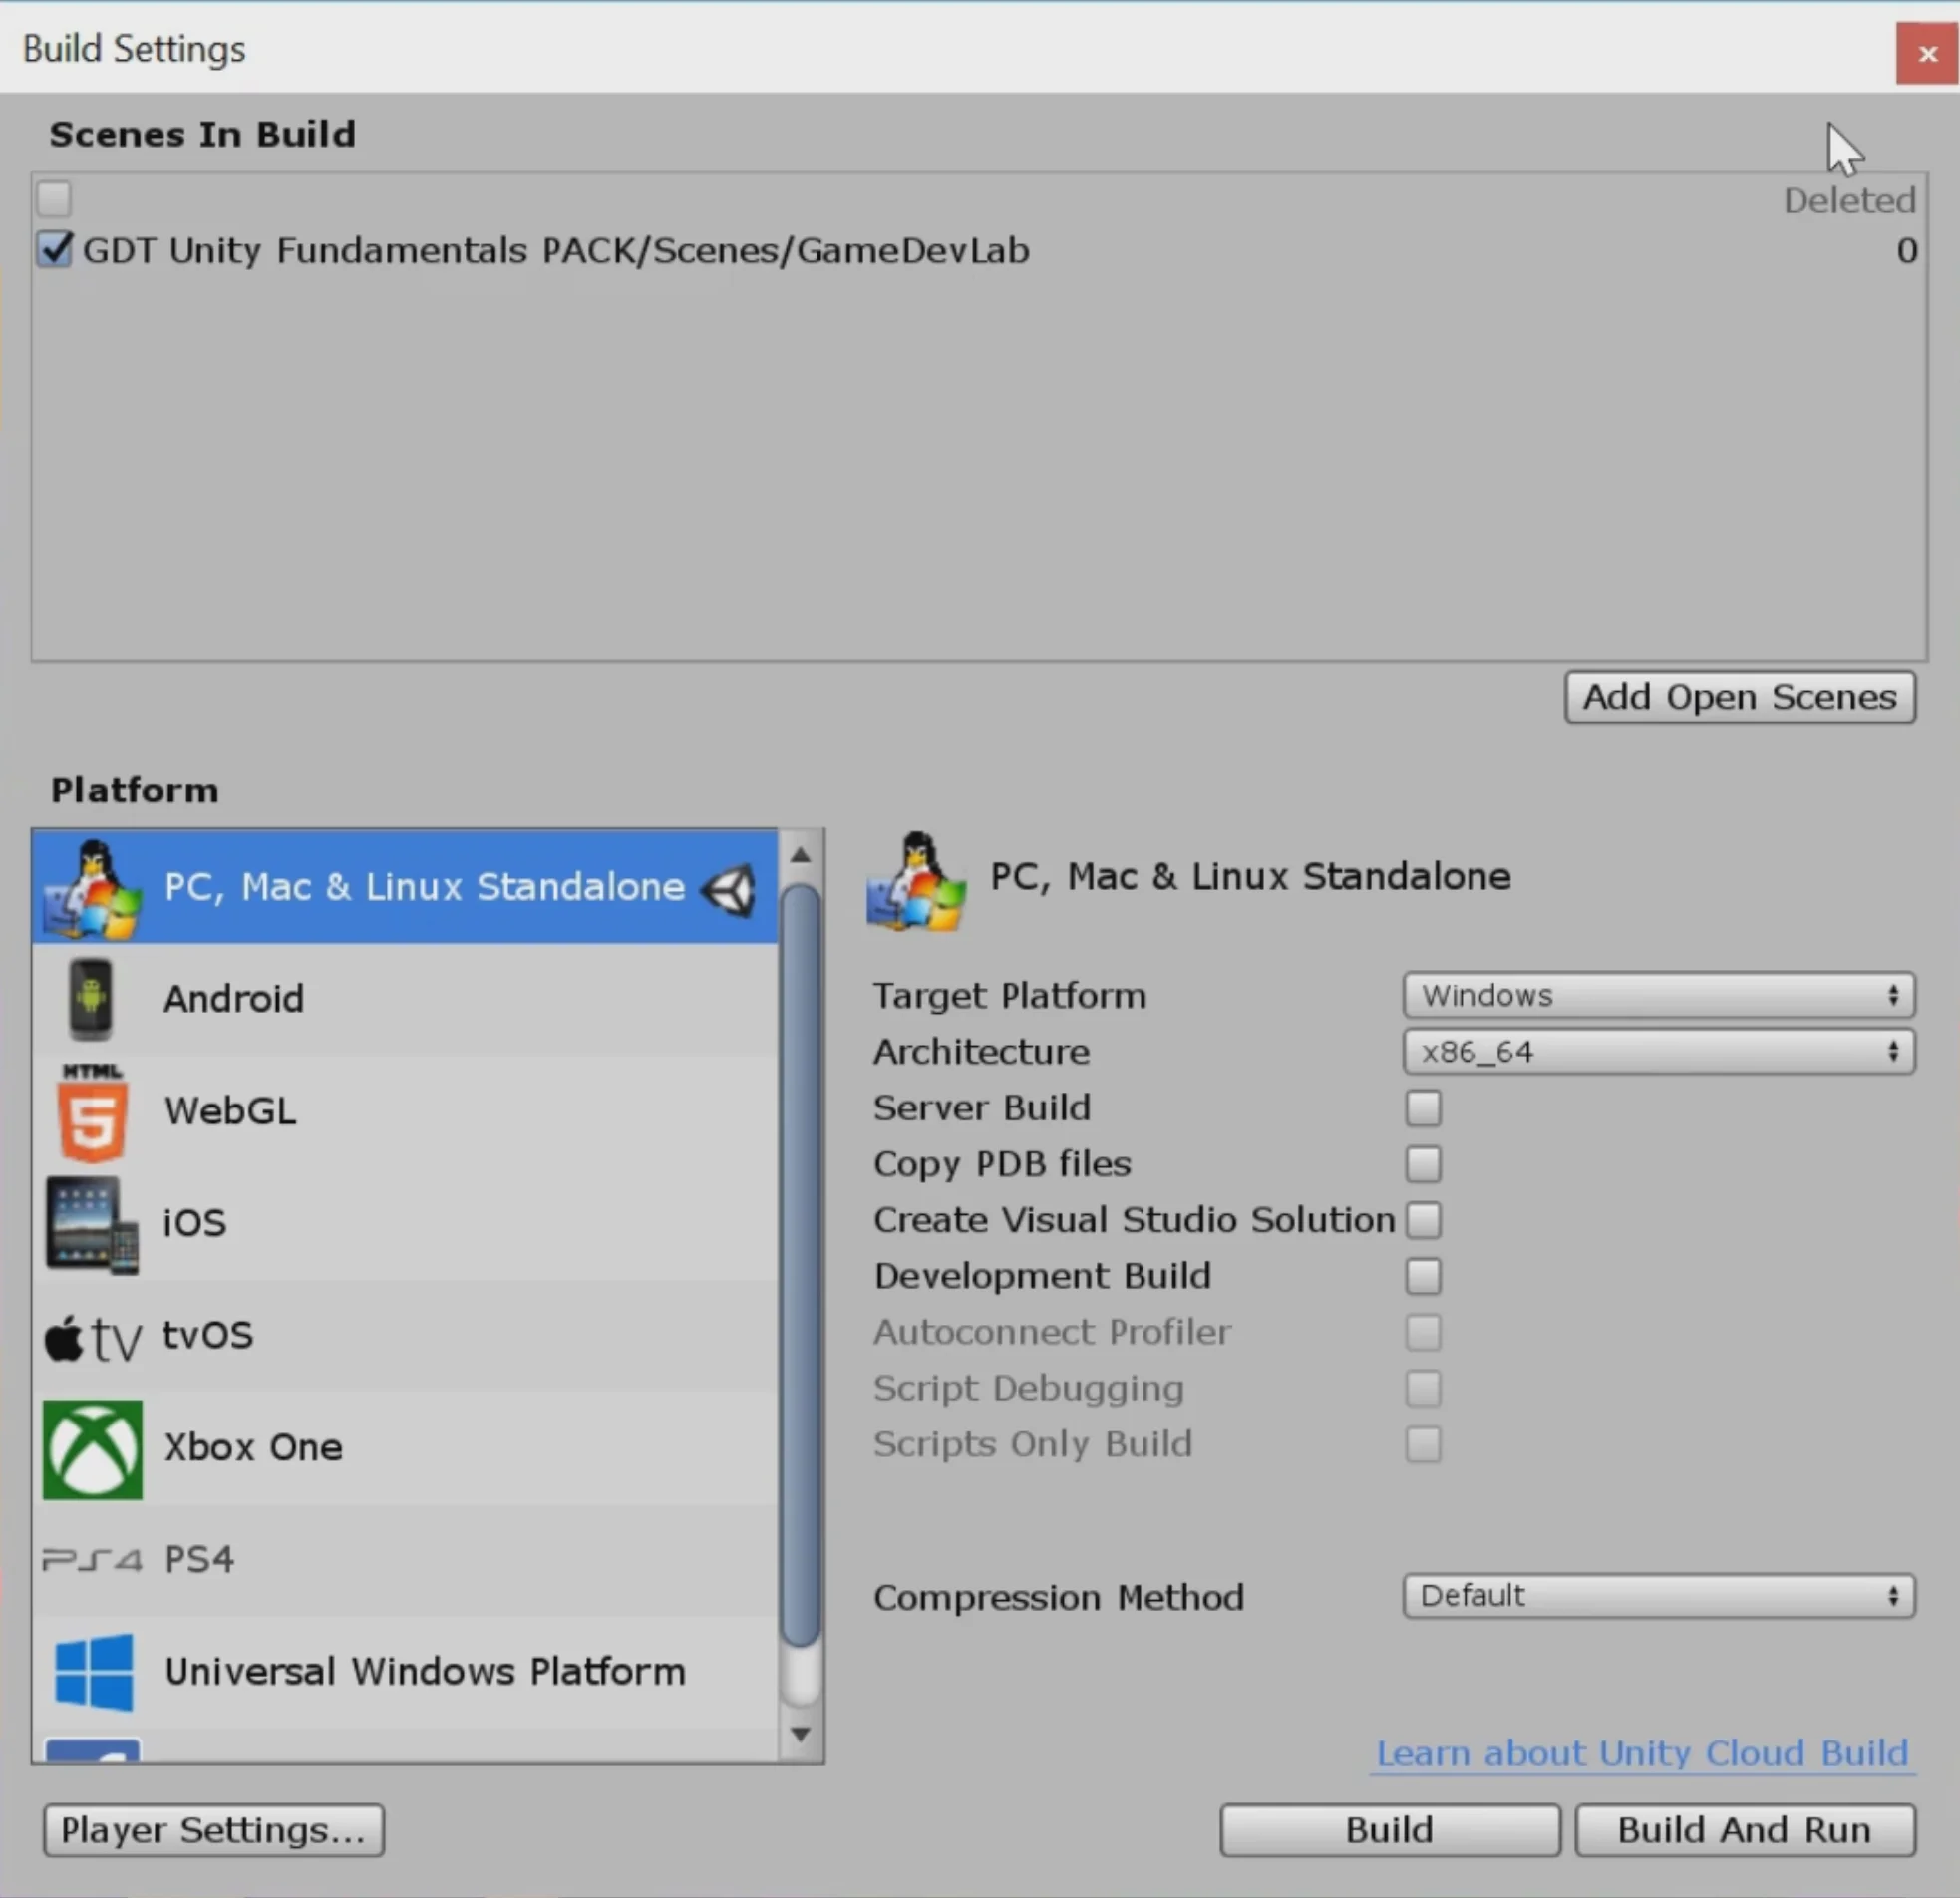
Task: Enable the Server Build checkbox
Action: coord(1423,1108)
